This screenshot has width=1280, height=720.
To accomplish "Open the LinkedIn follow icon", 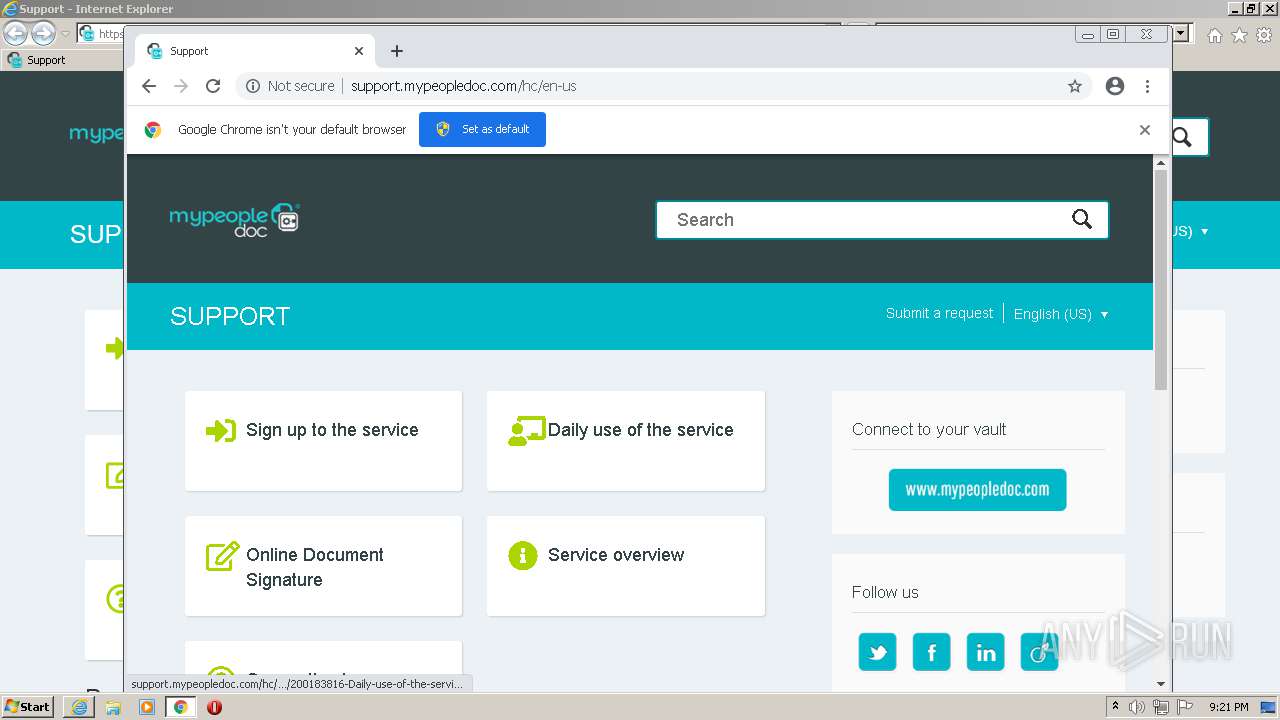I will [x=985, y=652].
